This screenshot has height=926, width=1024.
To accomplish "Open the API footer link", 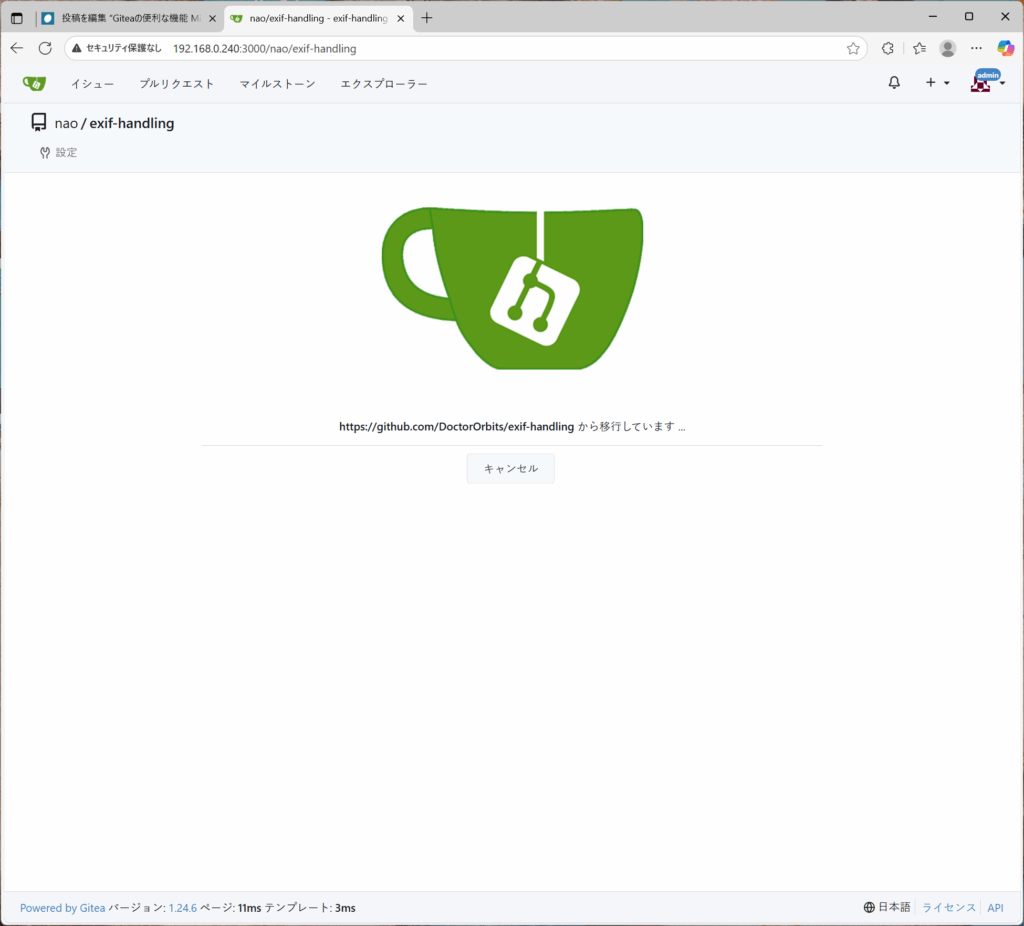I will point(995,908).
